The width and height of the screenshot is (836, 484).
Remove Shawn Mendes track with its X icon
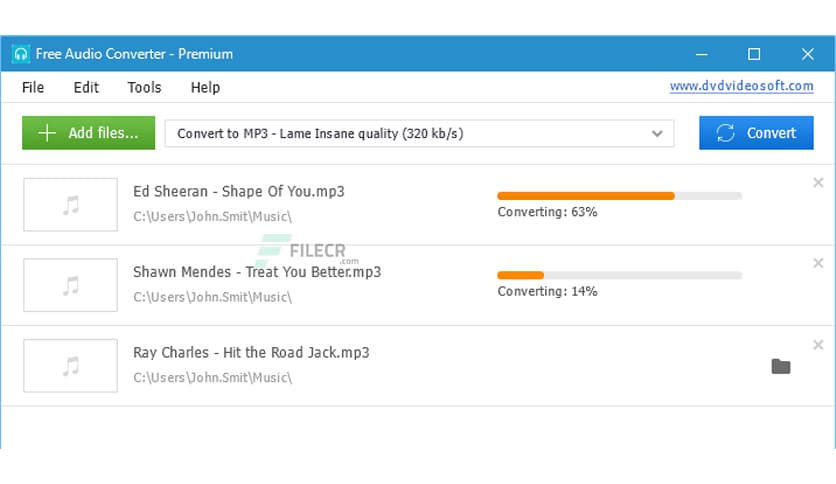pyautogui.click(x=818, y=263)
